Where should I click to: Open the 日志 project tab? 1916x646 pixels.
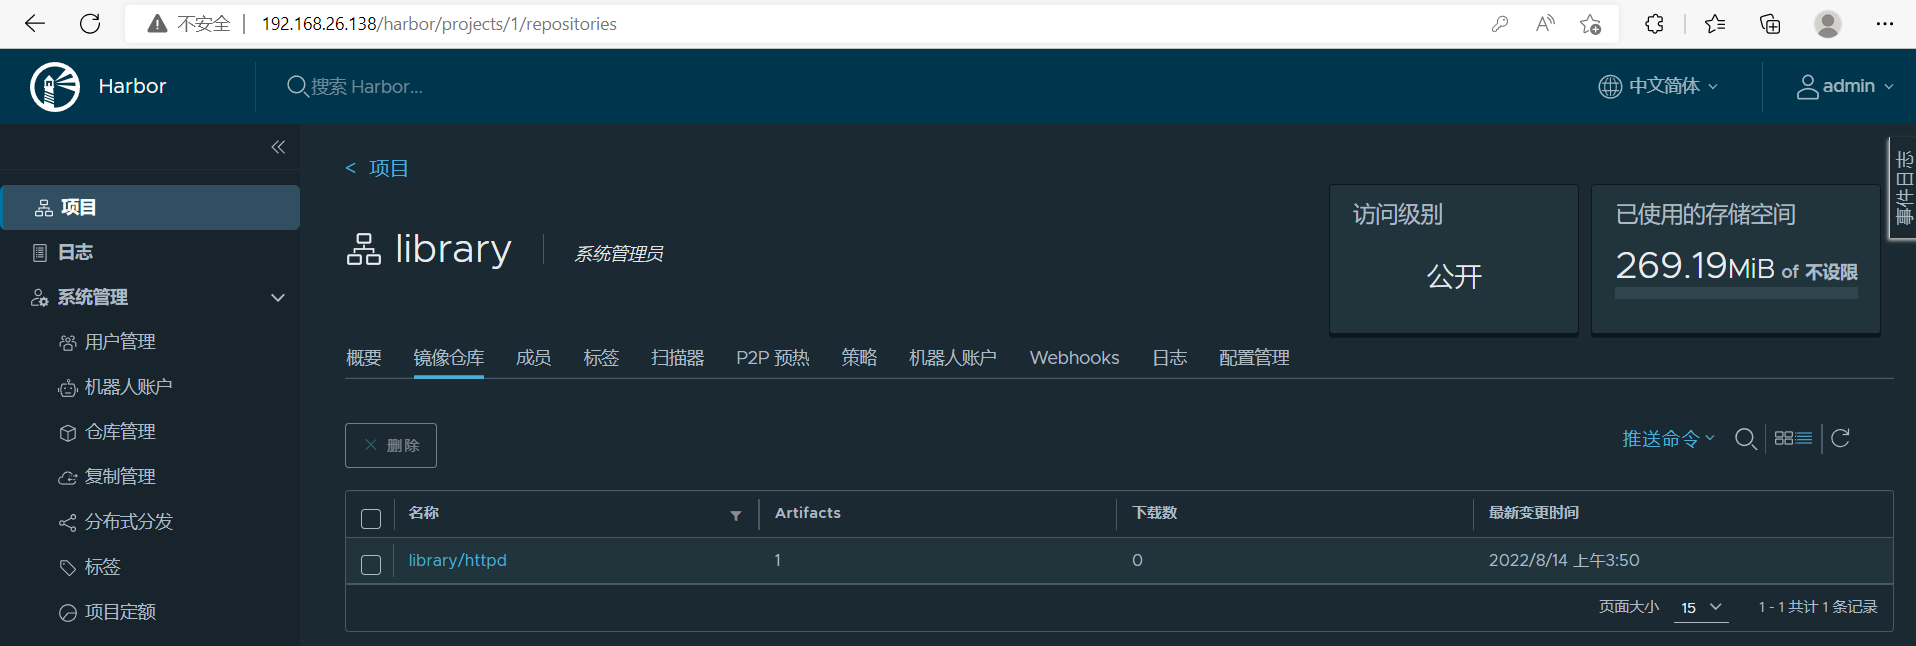[1170, 358]
